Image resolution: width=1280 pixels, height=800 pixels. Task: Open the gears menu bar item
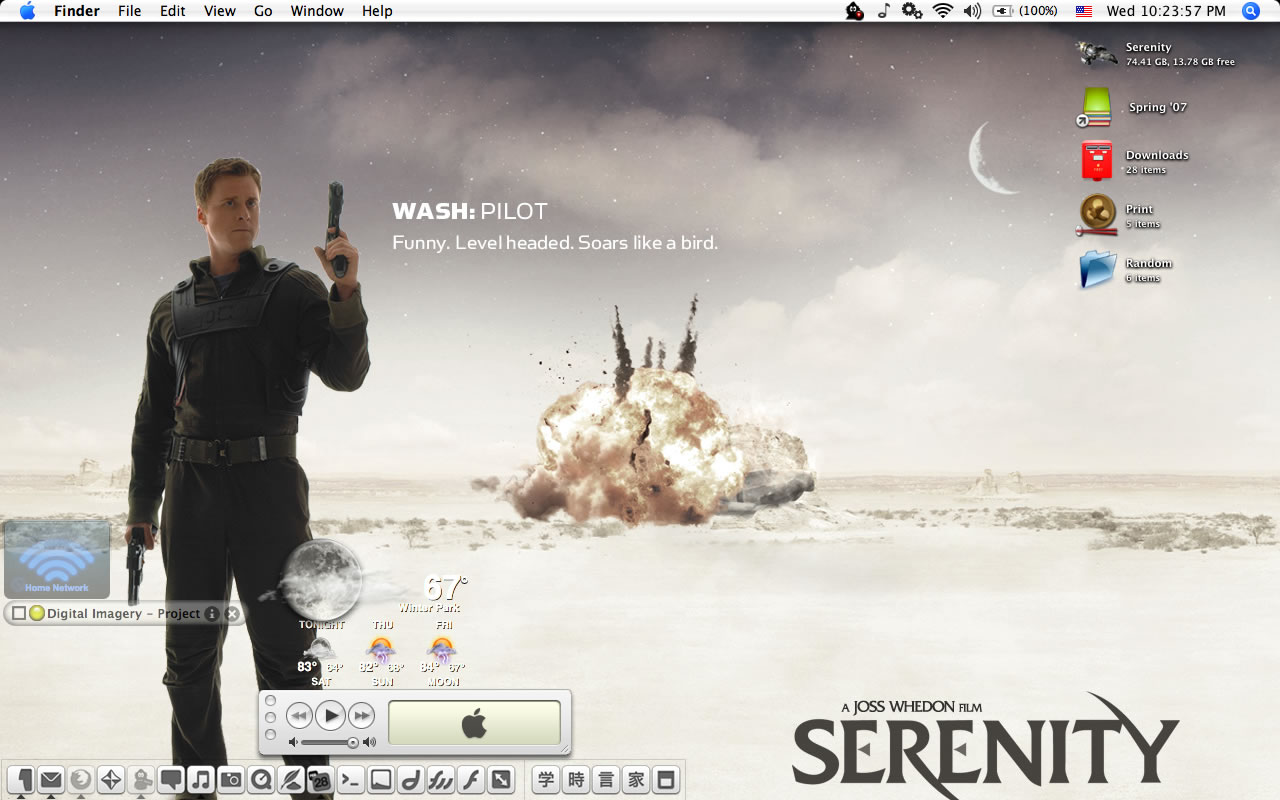click(911, 11)
